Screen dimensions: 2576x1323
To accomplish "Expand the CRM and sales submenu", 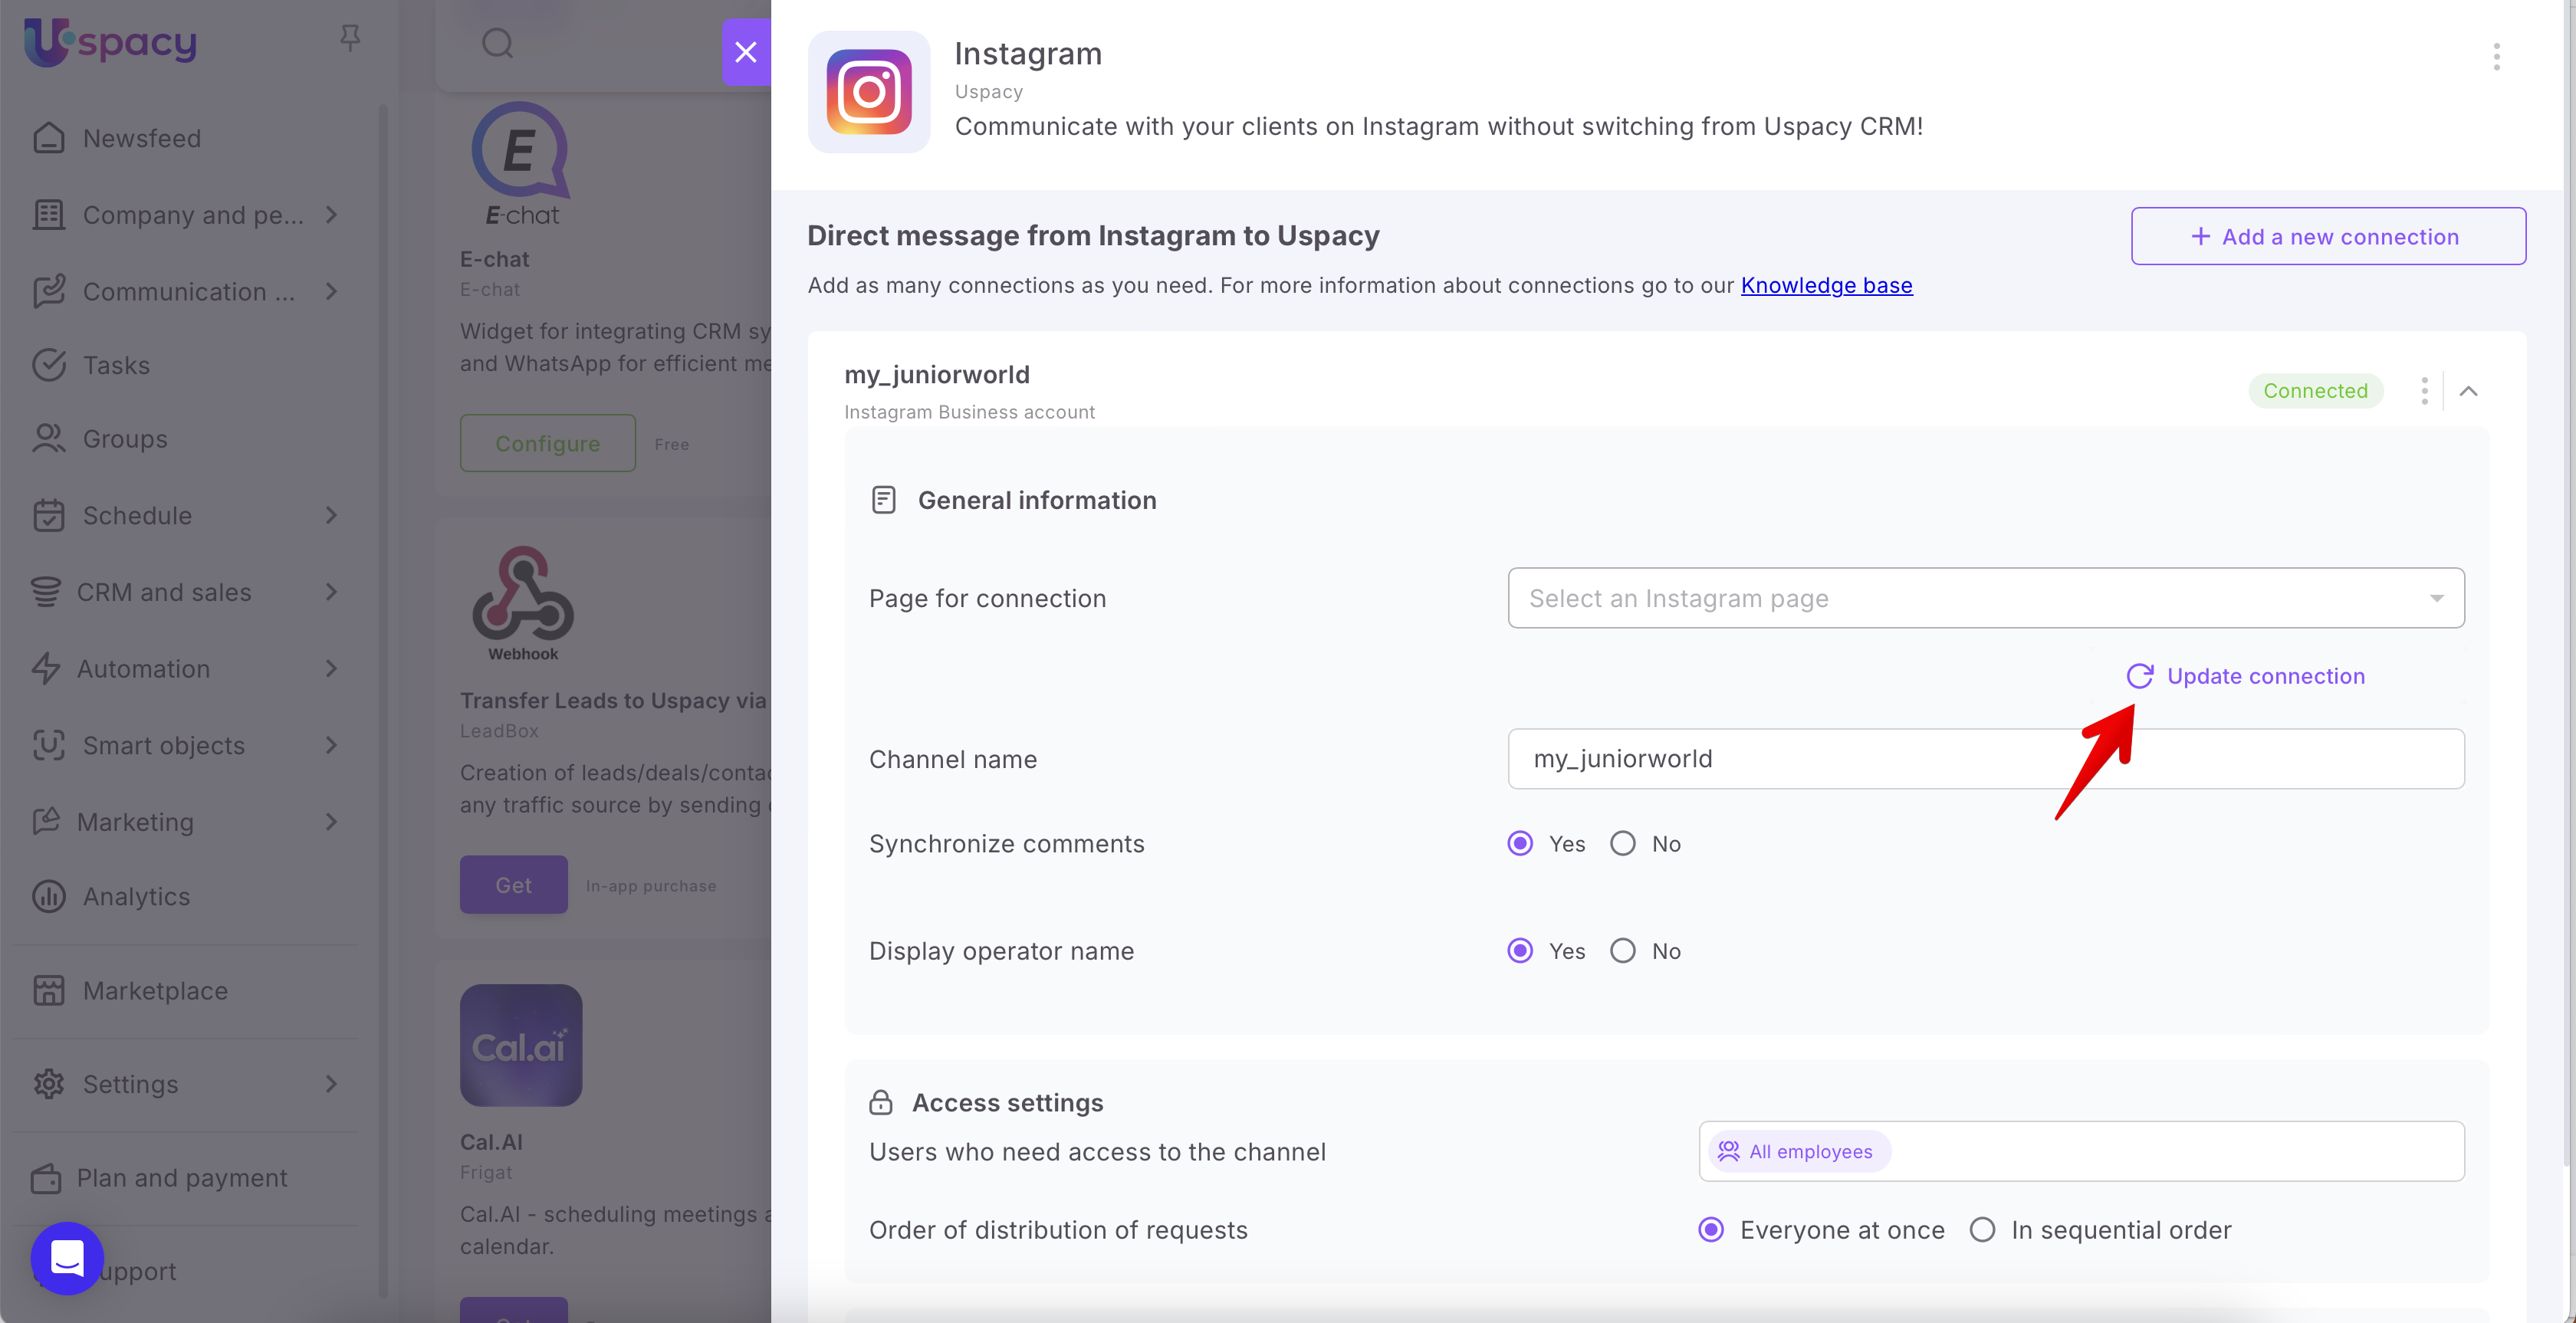I will click(331, 592).
